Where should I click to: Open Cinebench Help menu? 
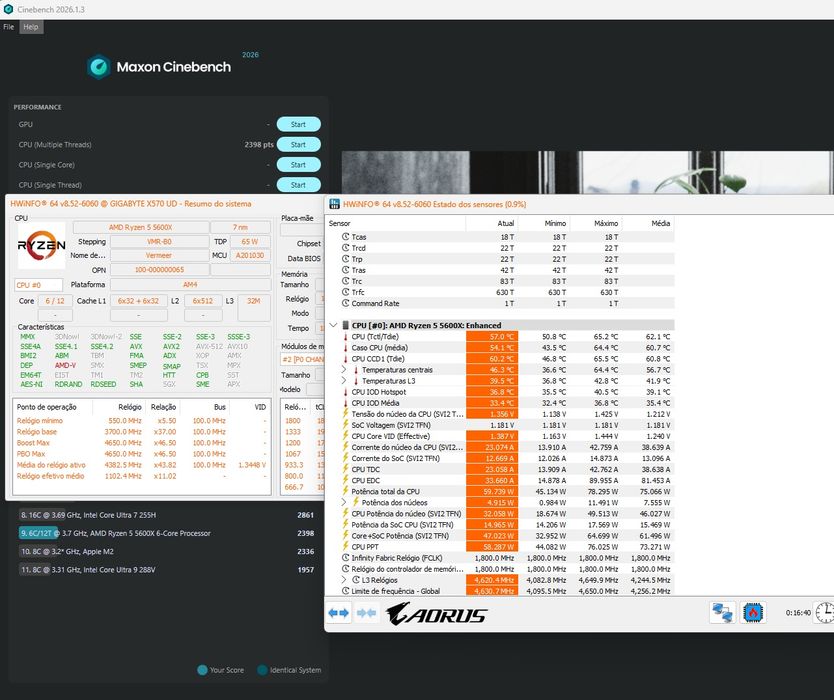(x=31, y=27)
